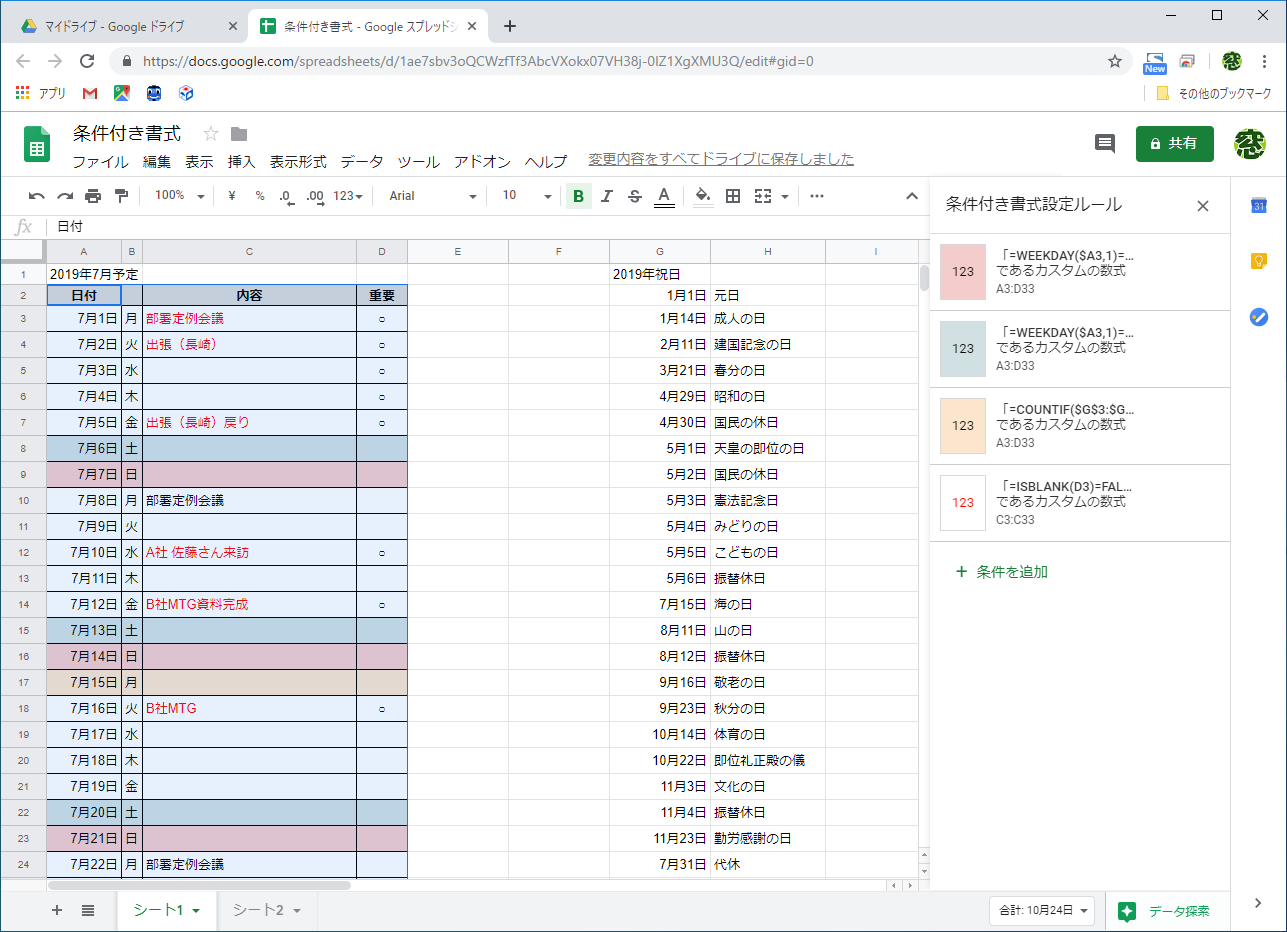1287x932 pixels.
Task: Click the 共有 share button
Action: (x=1175, y=144)
